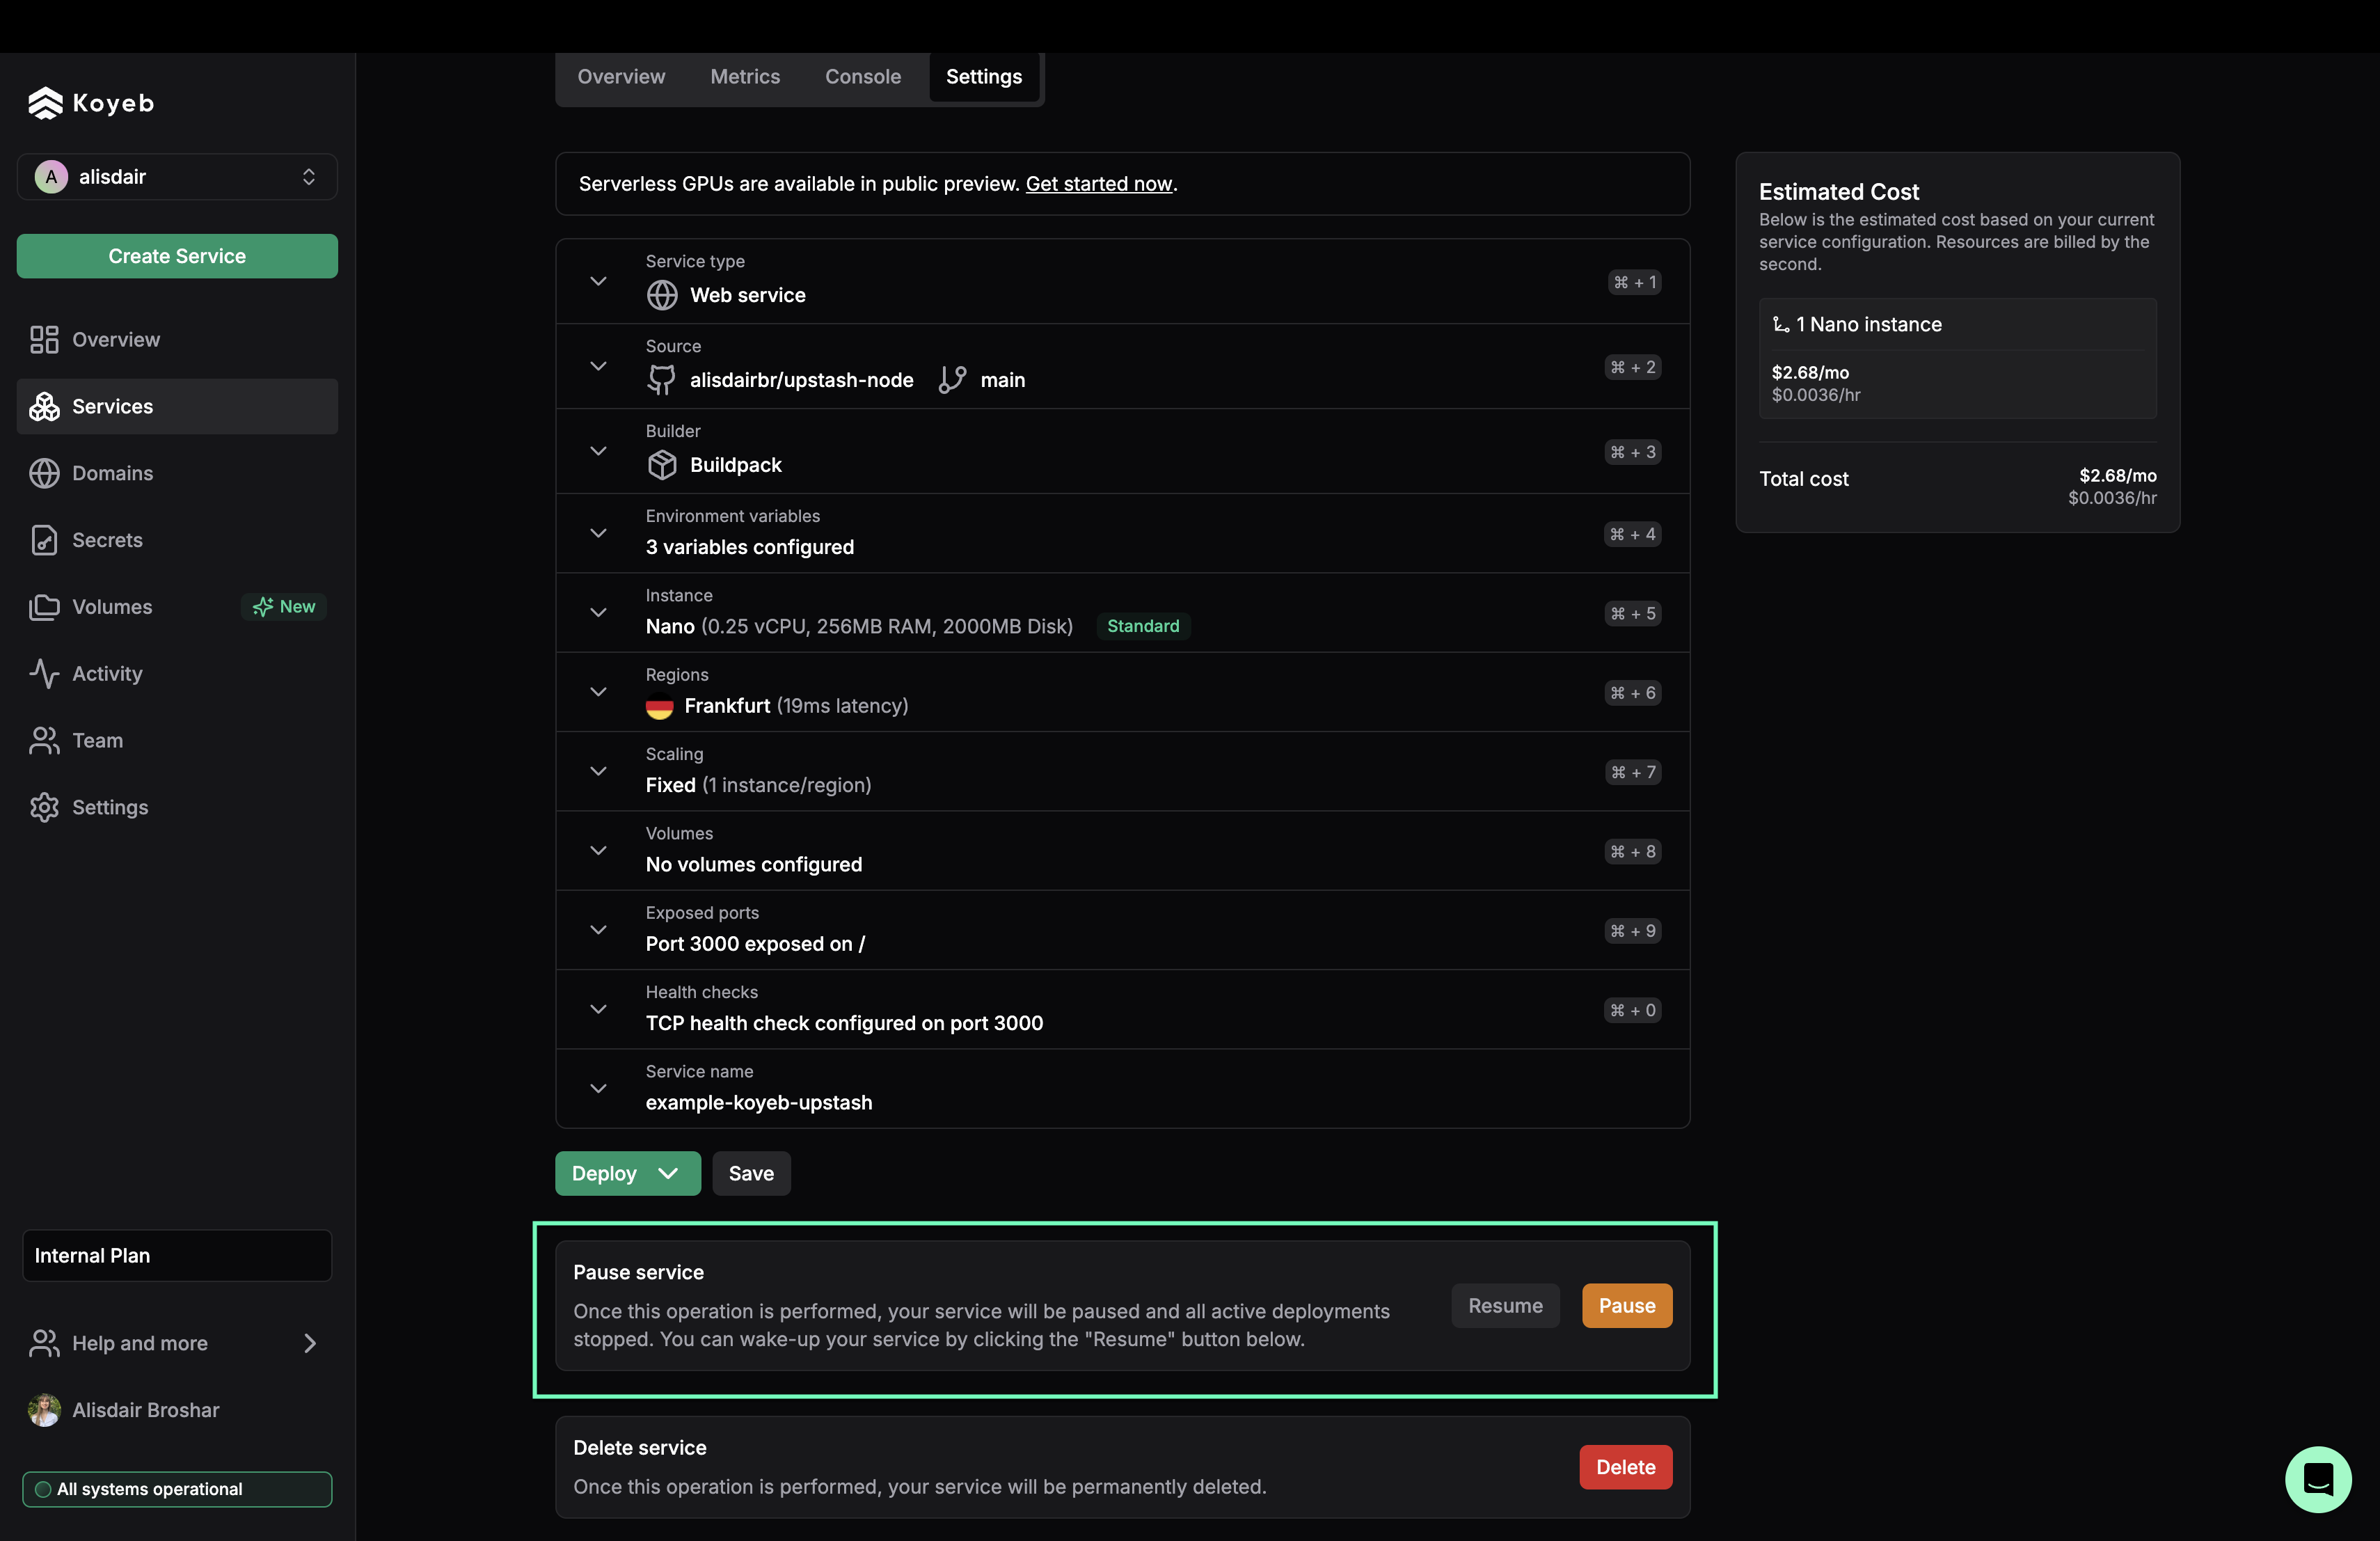
Task: Expand the Environment variables section
Action: 596,532
